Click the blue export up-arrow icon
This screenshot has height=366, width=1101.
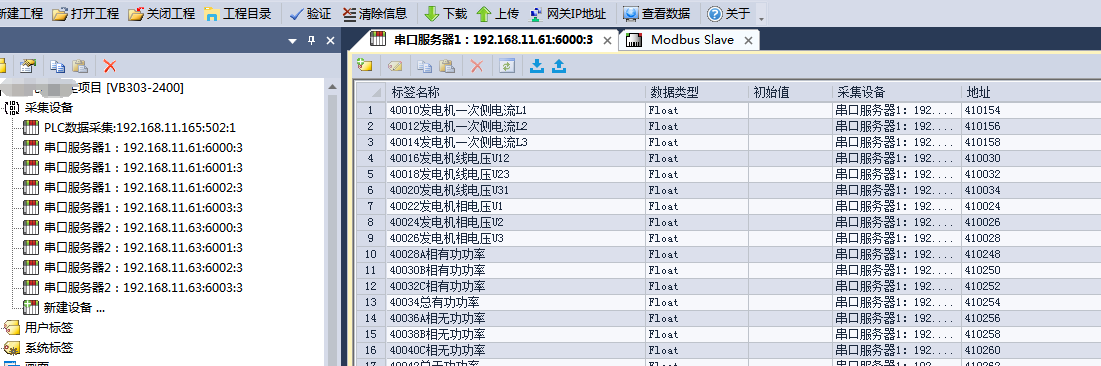560,66
